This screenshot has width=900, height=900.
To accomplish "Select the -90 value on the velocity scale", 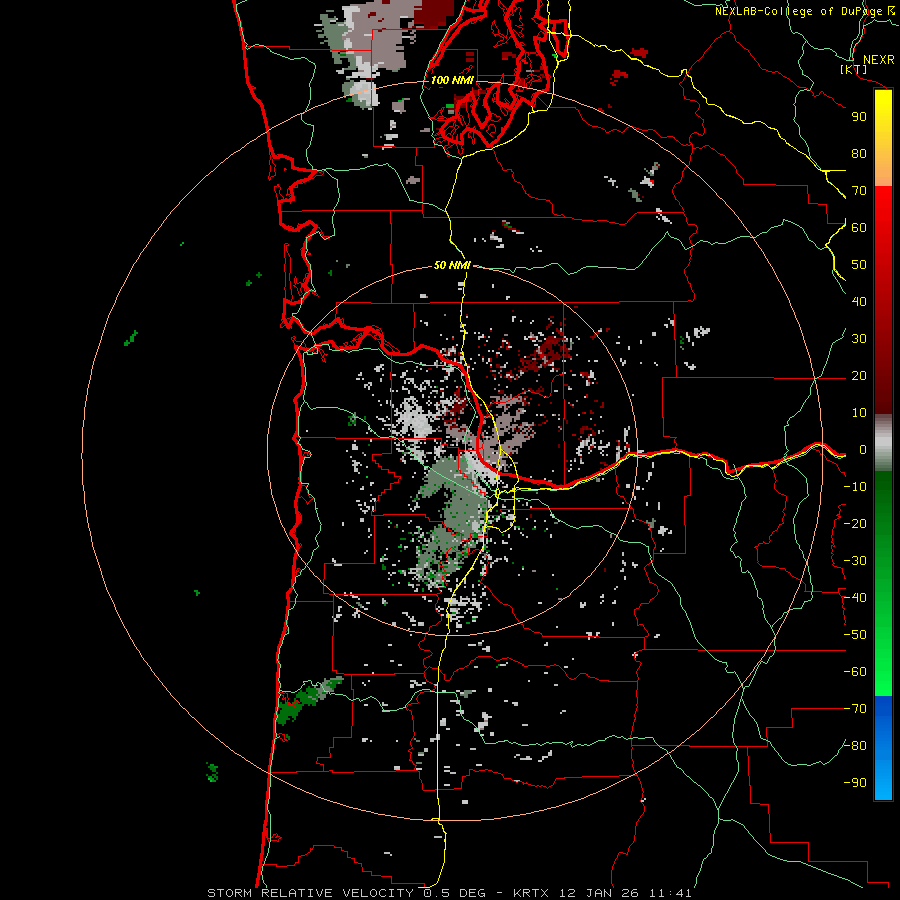I will coord(855,783).
